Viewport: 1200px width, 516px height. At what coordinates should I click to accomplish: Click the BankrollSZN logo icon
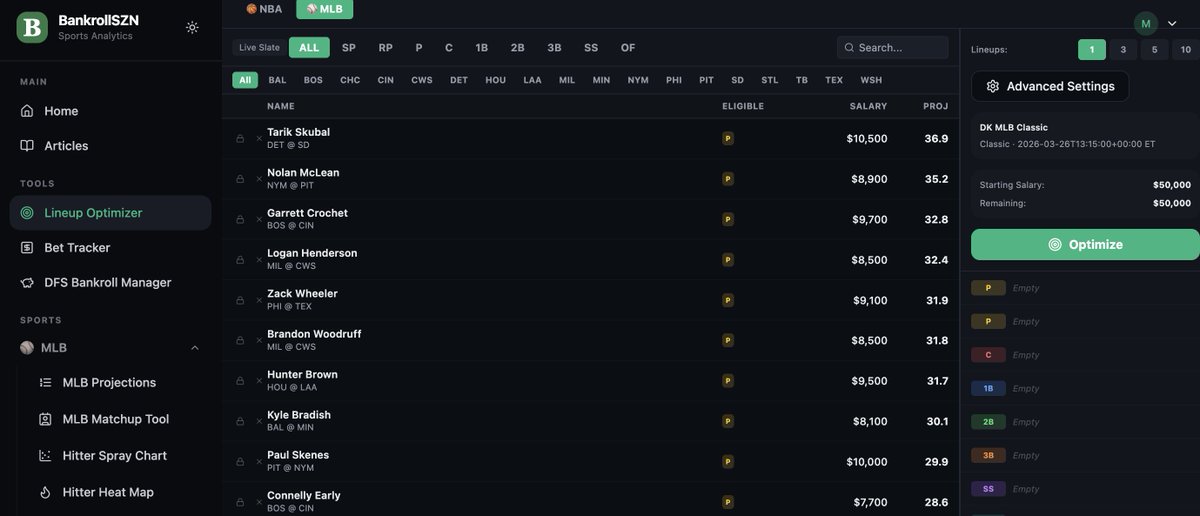click(x=33, y=27)
